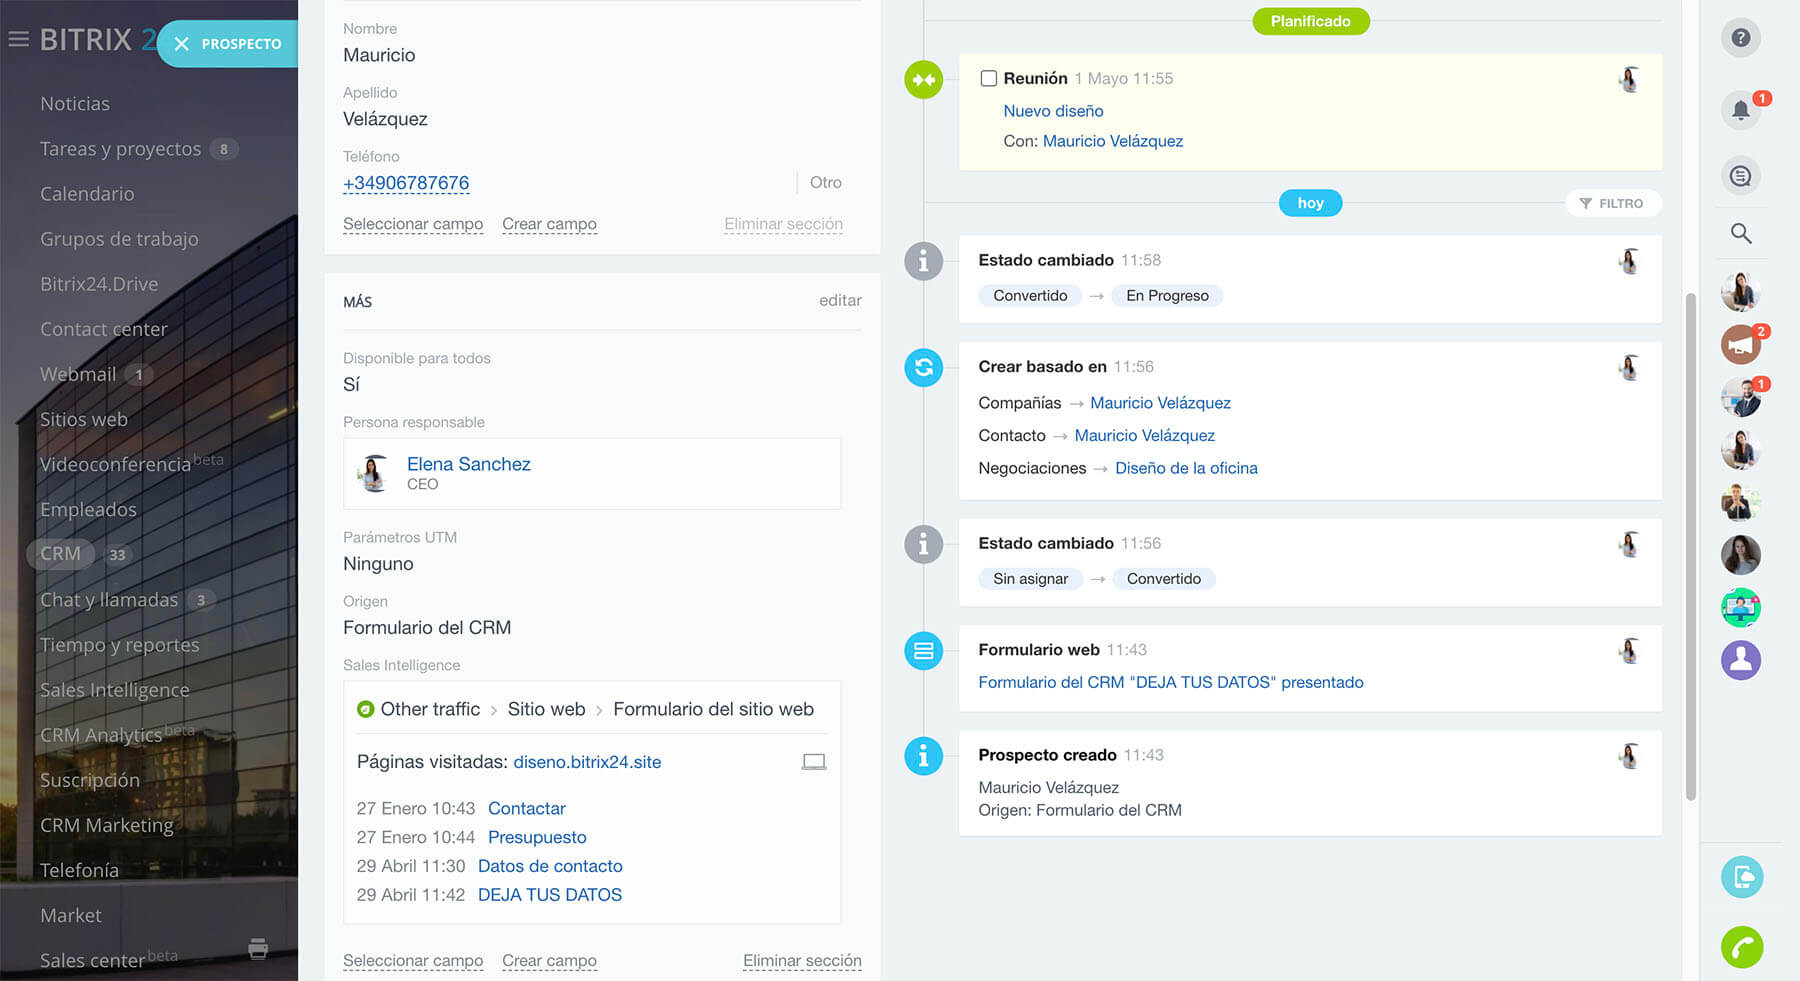This screenshot has height=981, width=1800.
Task: Click 'editar' in the MÁS section
Action: tap(839, 300)
